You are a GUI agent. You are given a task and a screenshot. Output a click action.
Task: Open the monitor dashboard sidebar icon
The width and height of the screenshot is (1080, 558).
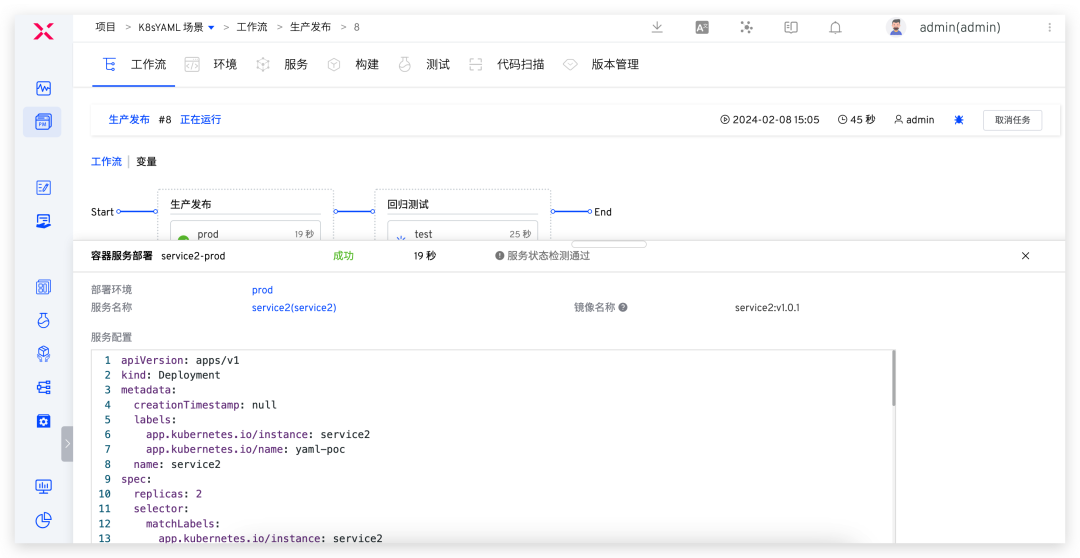coord(43,486)
